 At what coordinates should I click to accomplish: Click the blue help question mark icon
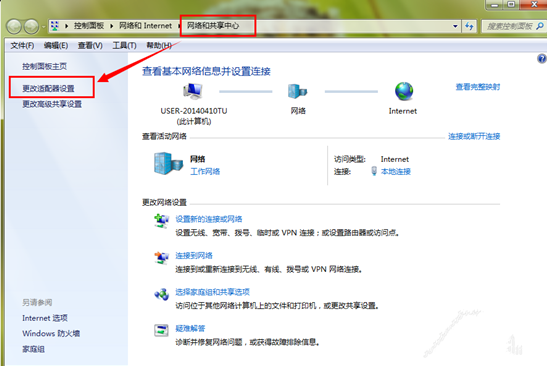[x=542, y=59]
